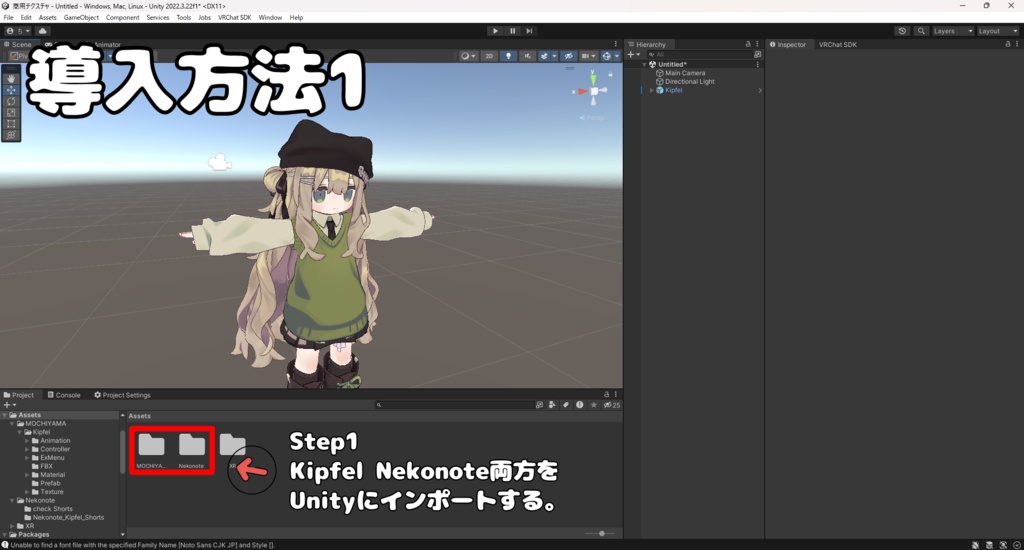1024x550 pixels.
Task: Click the favorites star icon
Action: [x=594, y=405]
